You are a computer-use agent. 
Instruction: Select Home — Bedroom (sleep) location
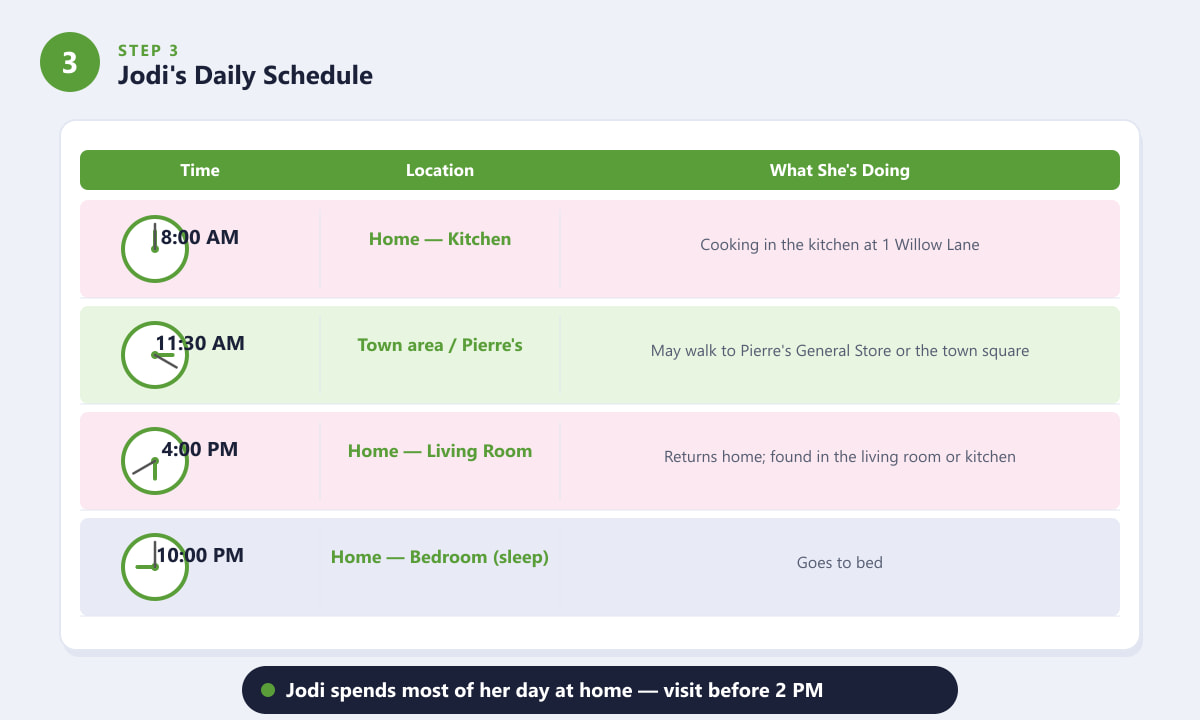[x=440, y=557]
